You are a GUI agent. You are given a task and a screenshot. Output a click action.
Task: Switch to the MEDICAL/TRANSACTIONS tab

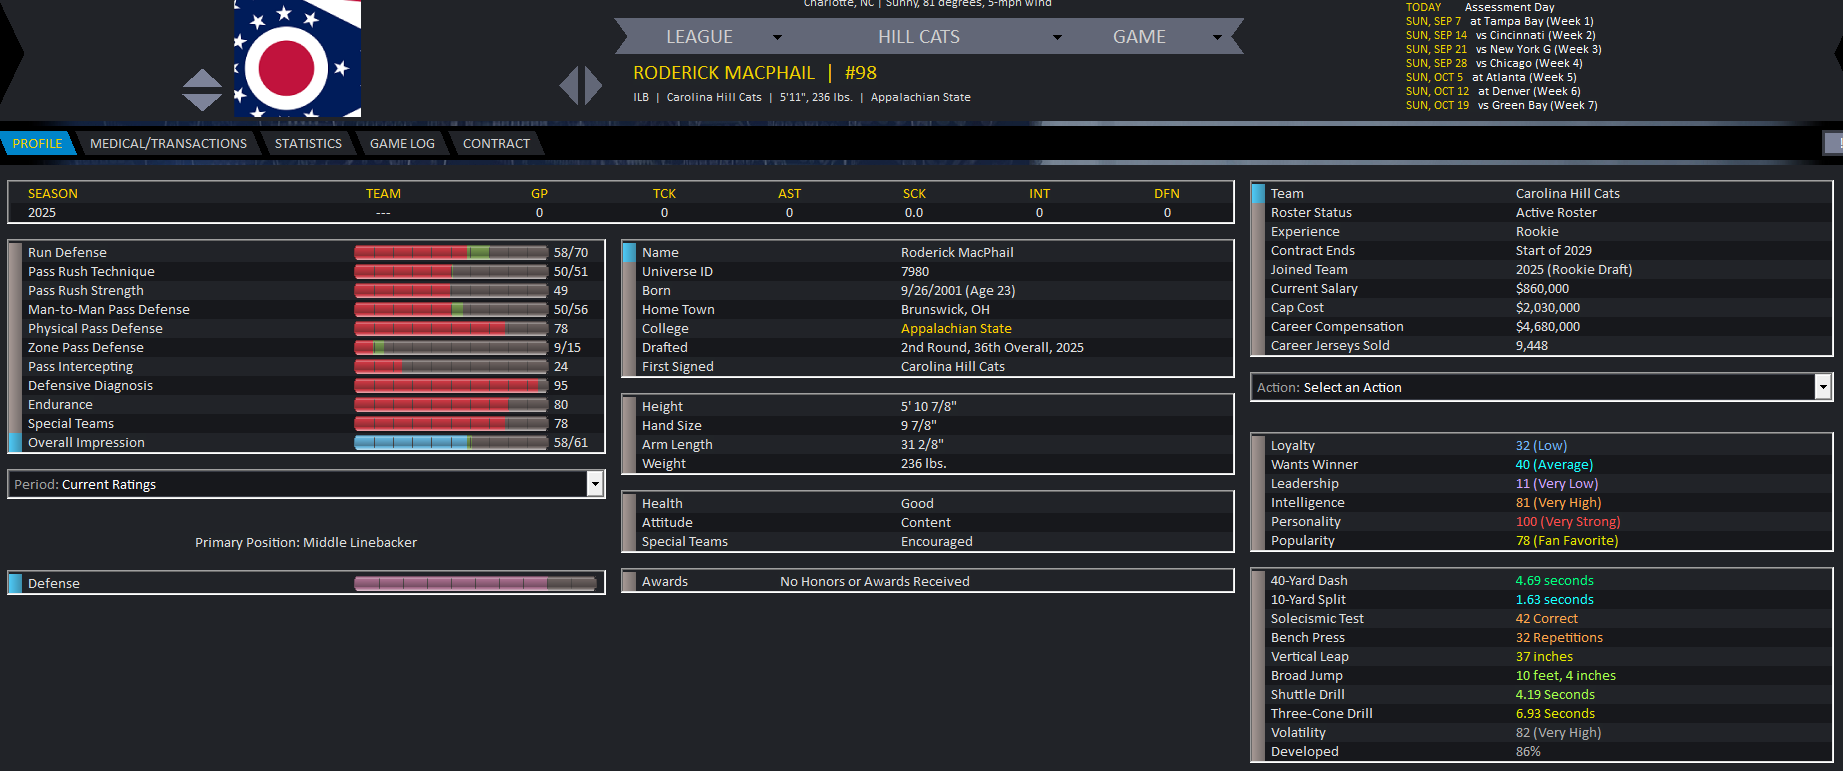pos(168,143)
